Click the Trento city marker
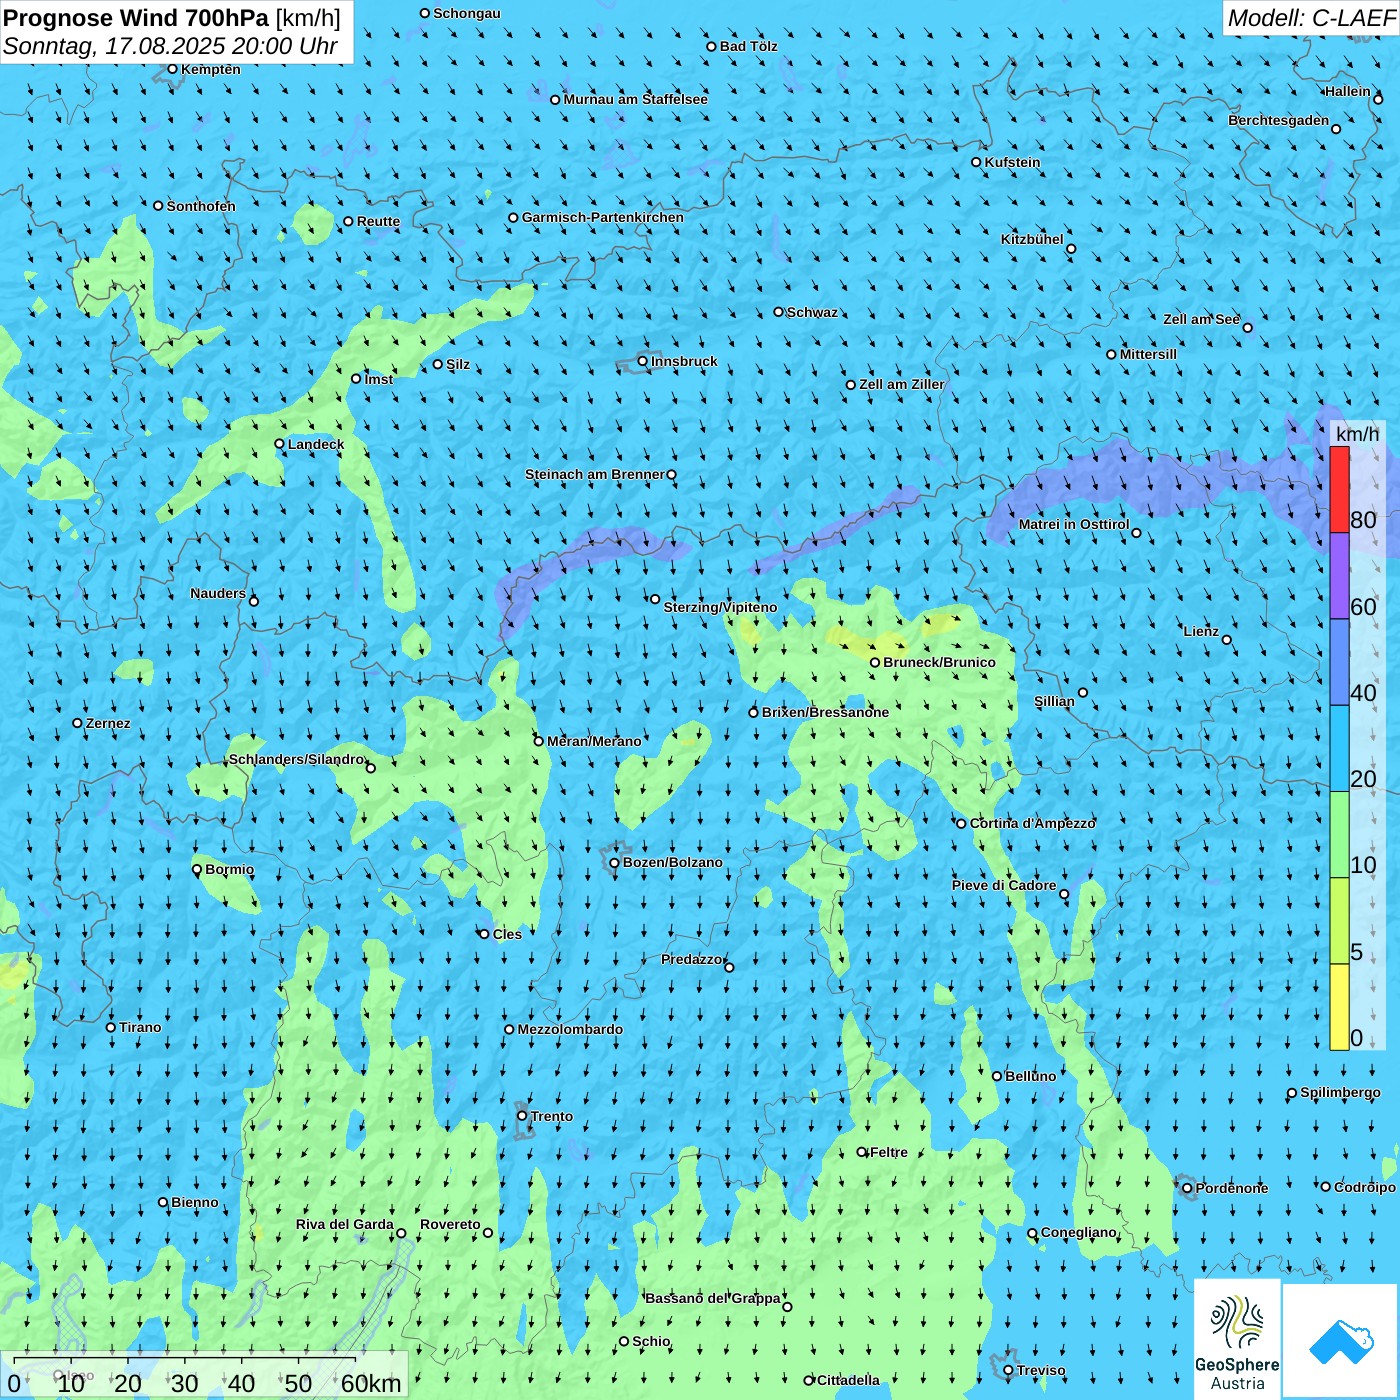The width and height of the screenshot is (1400, 1400). (x=522, y=1116)
